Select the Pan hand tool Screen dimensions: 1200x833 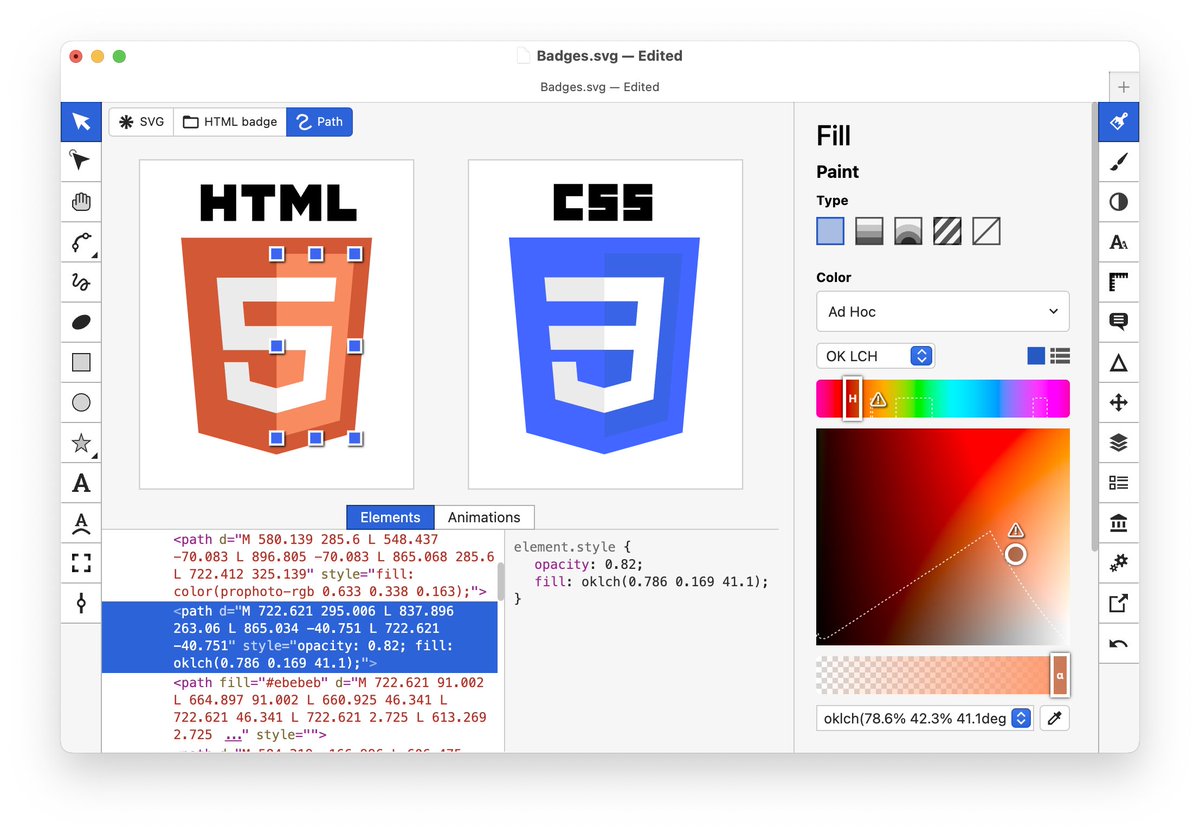pos(81,202)
